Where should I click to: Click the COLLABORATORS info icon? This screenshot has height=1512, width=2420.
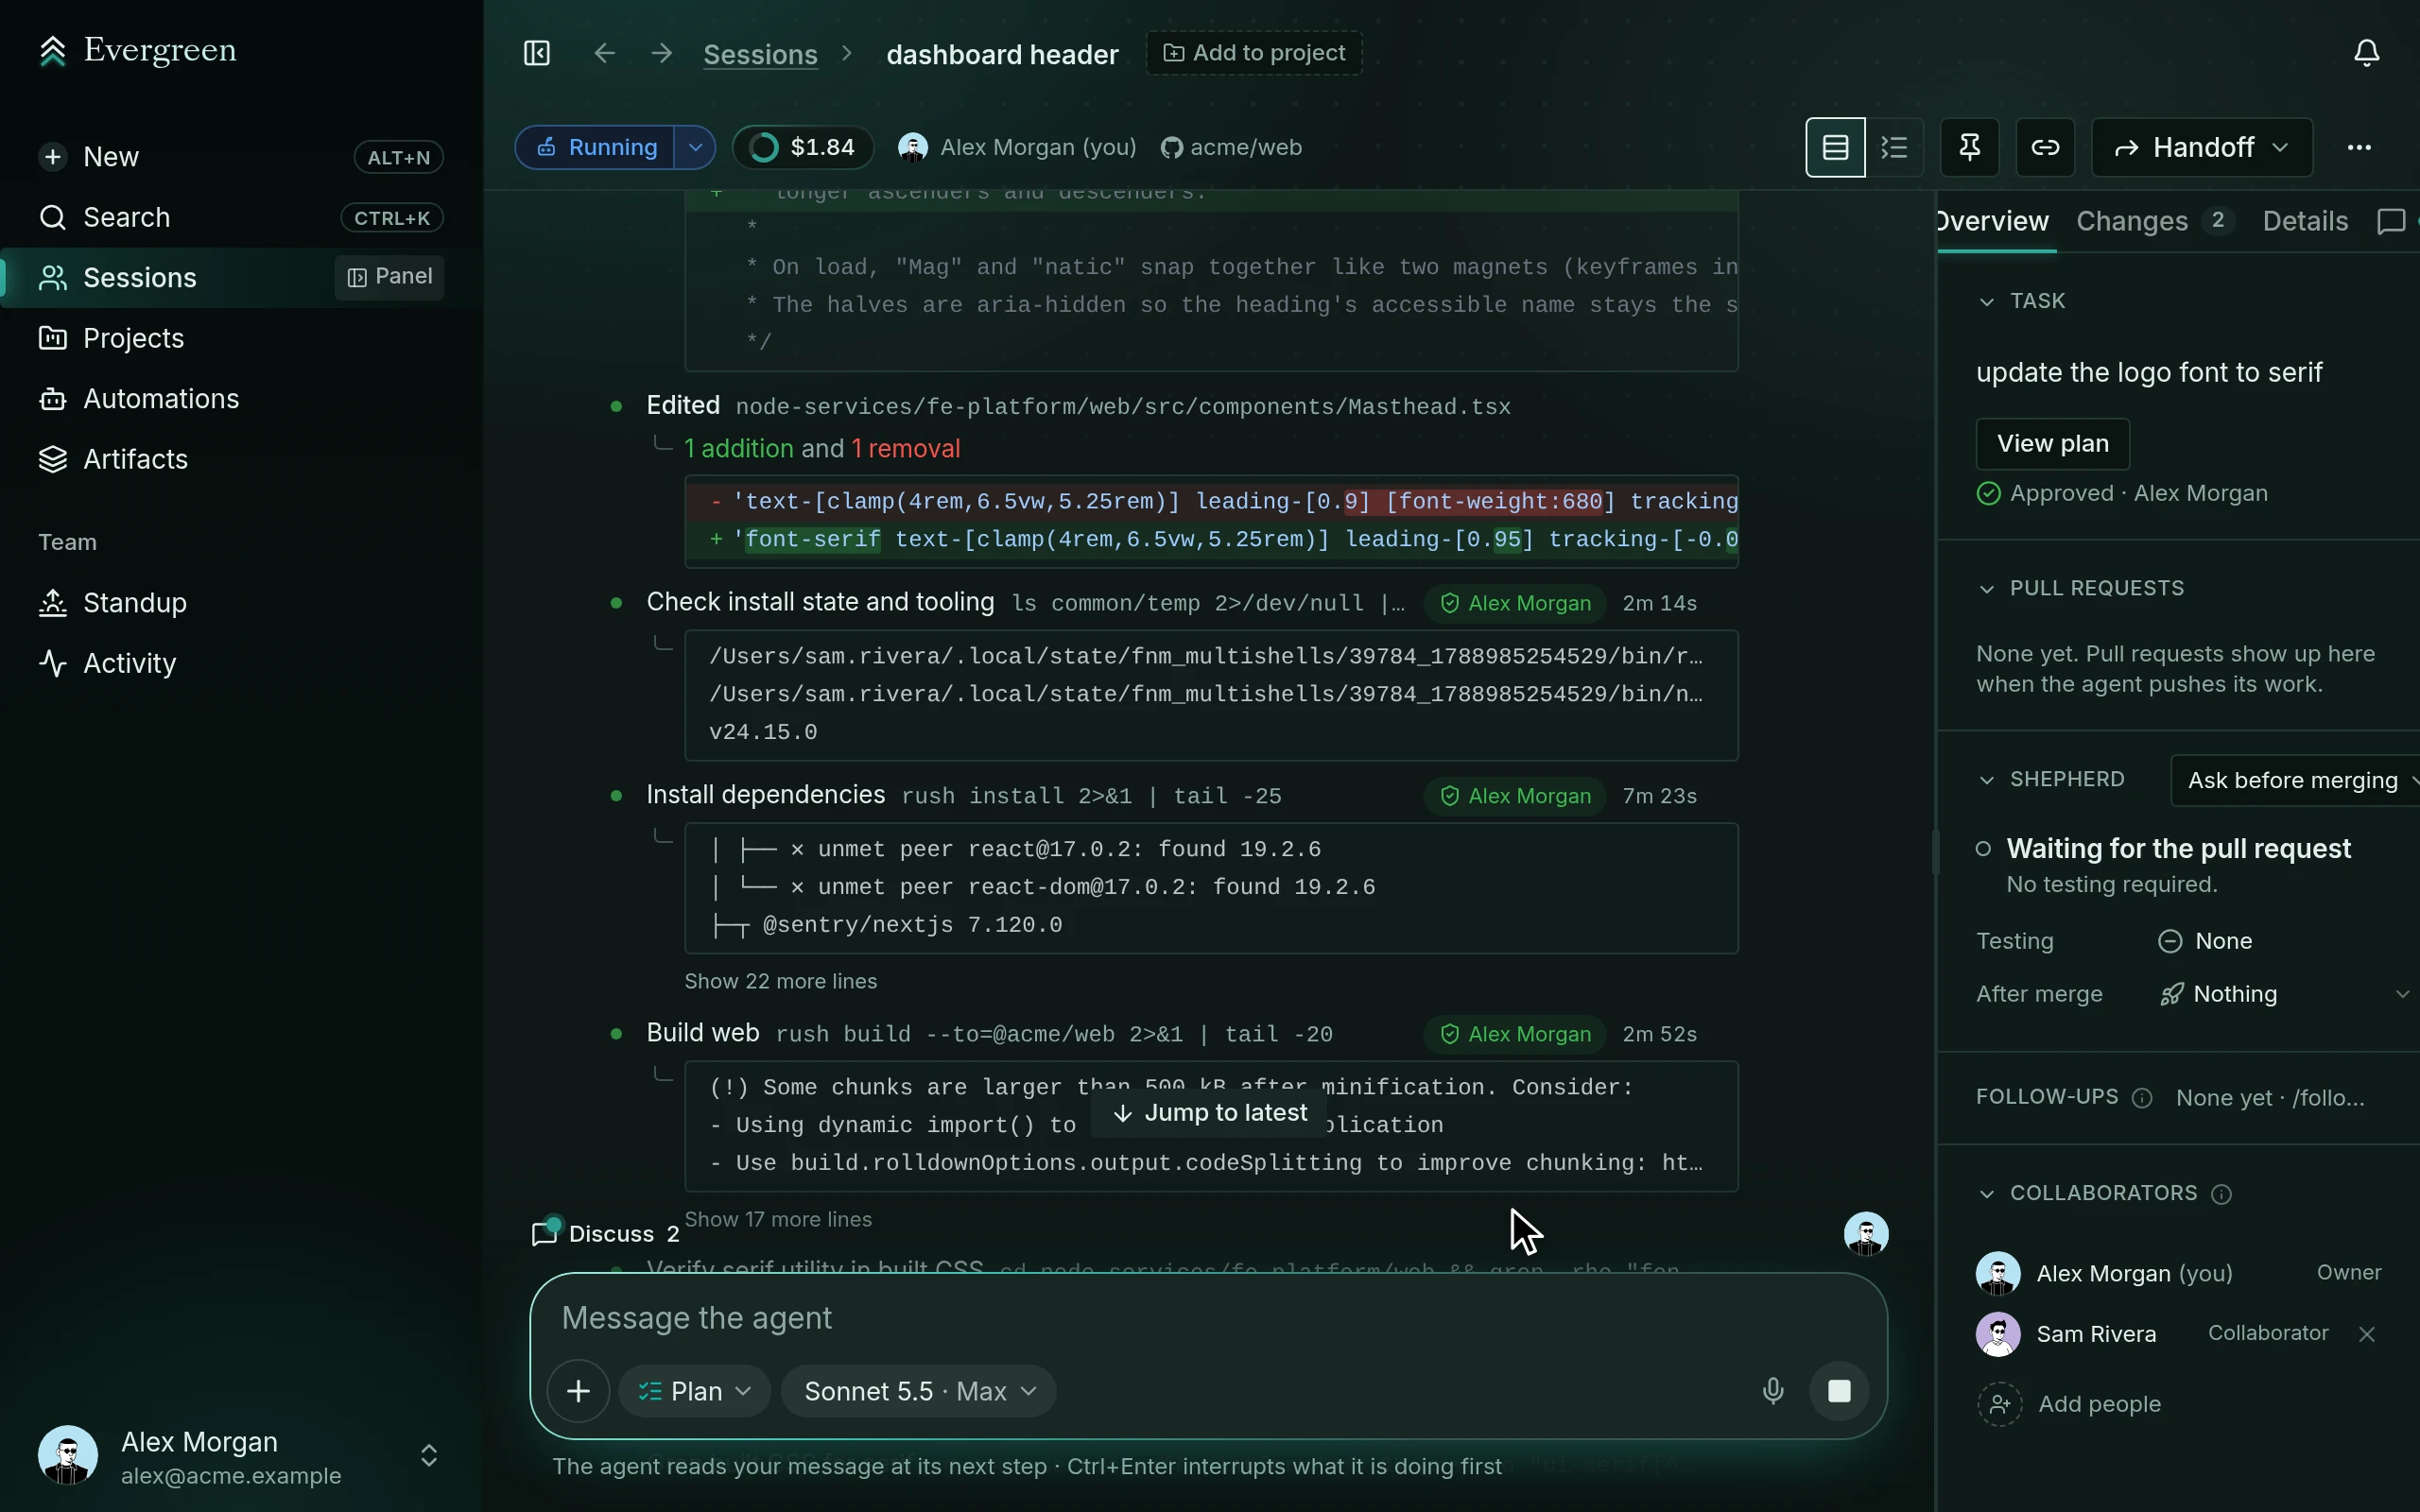tap(2221, 1194)
